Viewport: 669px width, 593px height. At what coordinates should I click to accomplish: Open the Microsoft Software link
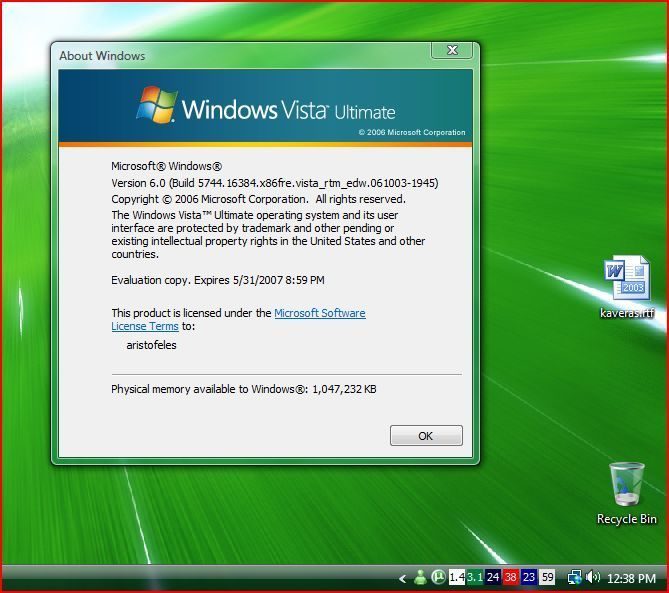pos(320,313)
